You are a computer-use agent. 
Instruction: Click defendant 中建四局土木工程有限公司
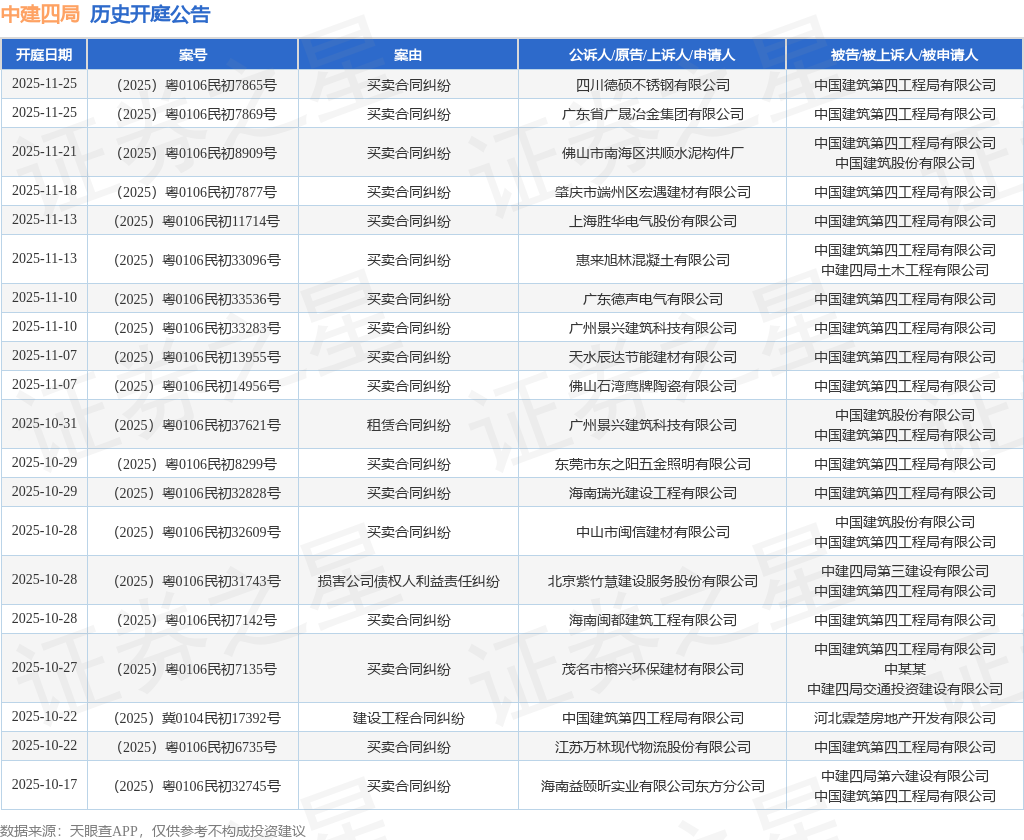point(905,270)
